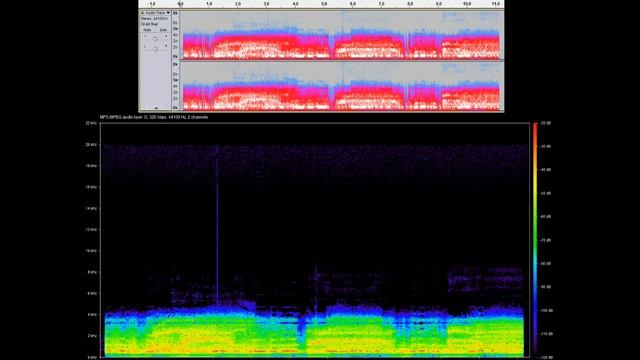Click the track gain slider knob

[156, 39]
